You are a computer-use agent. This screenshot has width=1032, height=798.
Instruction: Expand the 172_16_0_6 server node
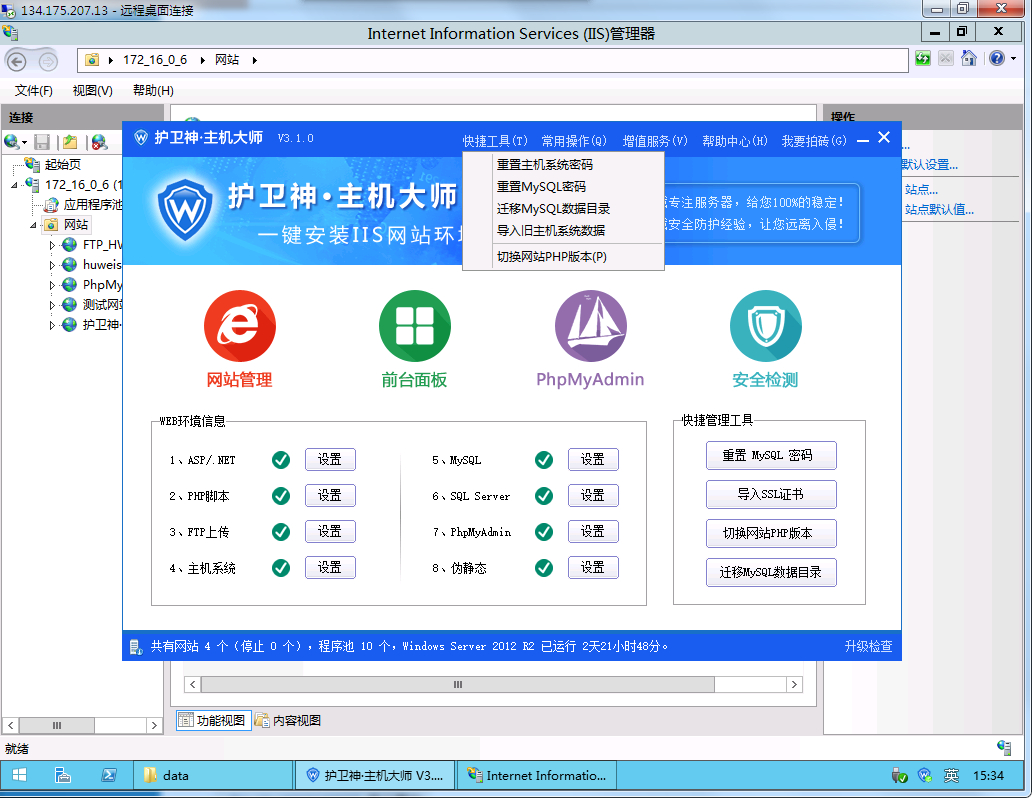click(14, 185)
